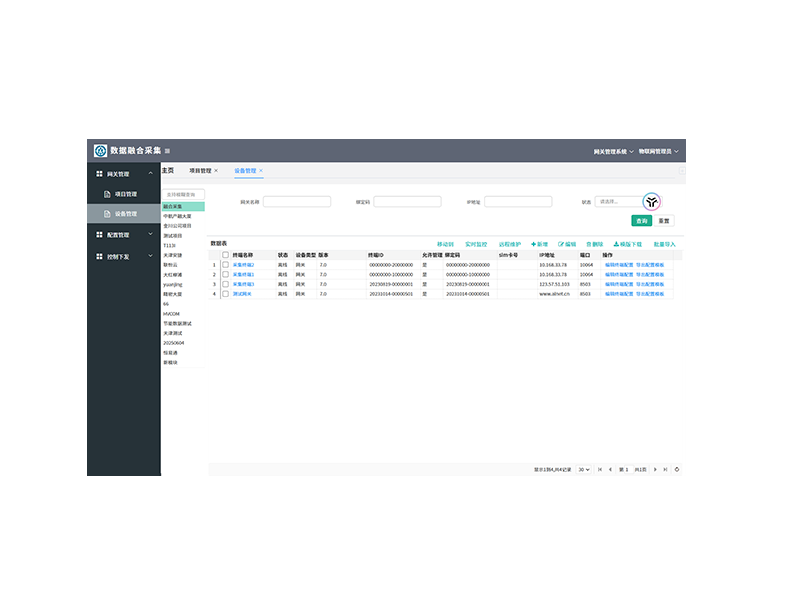Close the 项目管理 tab
The height and width of the screenshot is (600, 800).
tap(216, 171)
